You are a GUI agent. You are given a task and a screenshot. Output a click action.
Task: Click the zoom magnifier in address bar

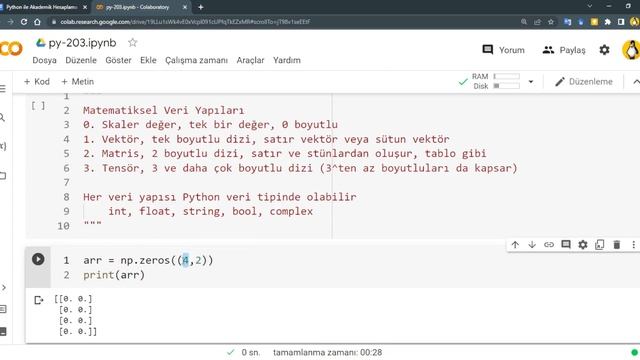[524, 22]
